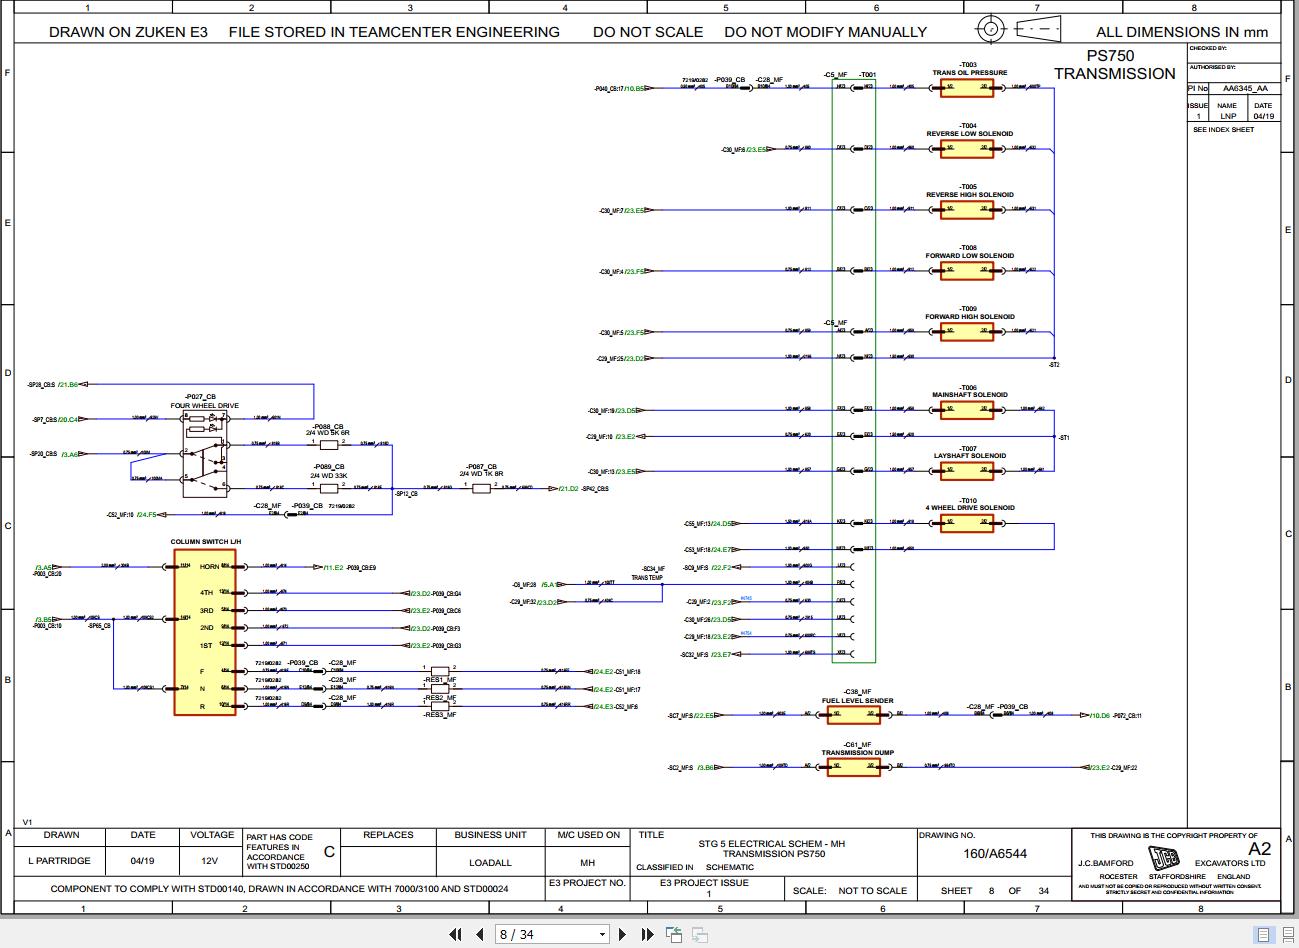The height and width of the screenshot is (948, 1299).
Task: Click the MAINSHAFT SOLENOID label
Action: (x=969, y=394)
